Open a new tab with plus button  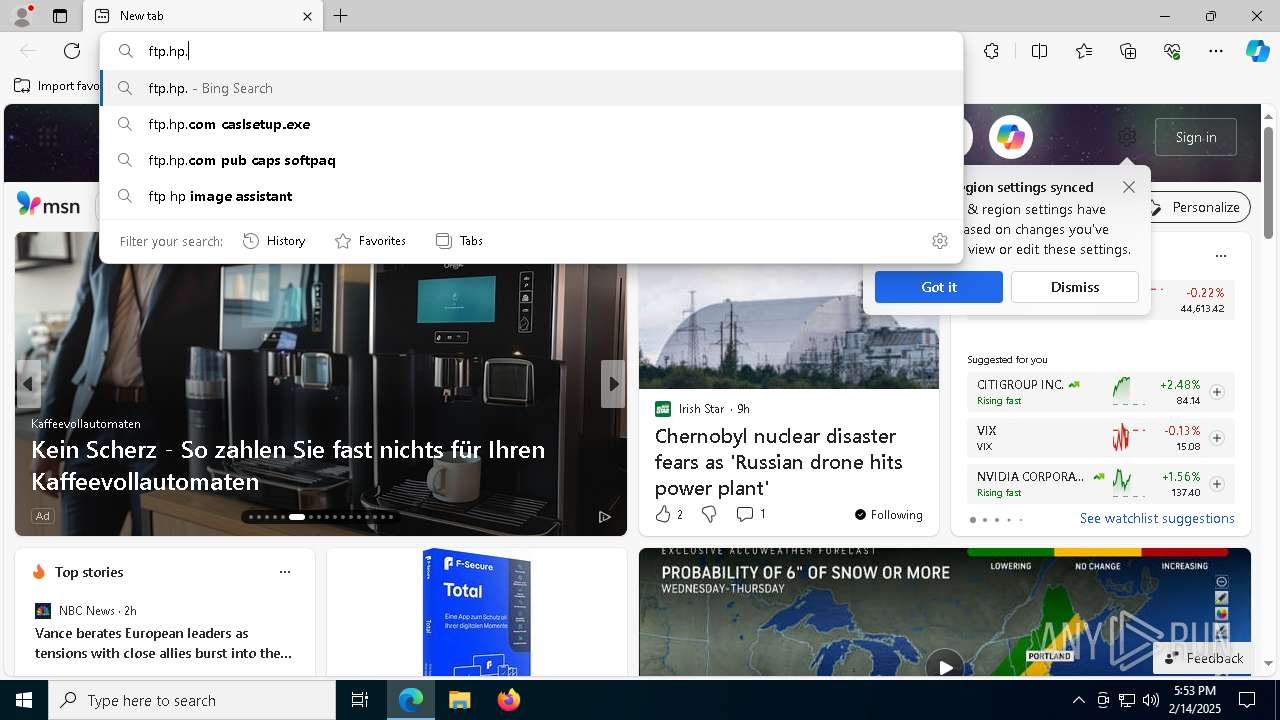pyautogui.click(x=341, y=16)
